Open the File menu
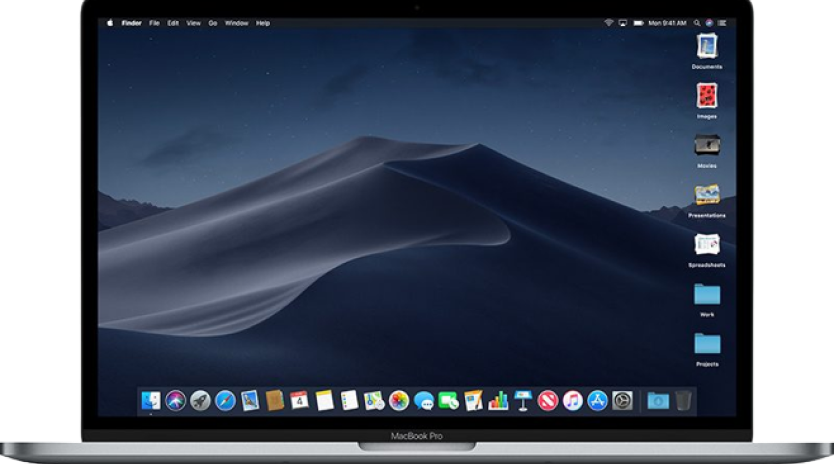This screenshot has width=834, height=464. 154,23
